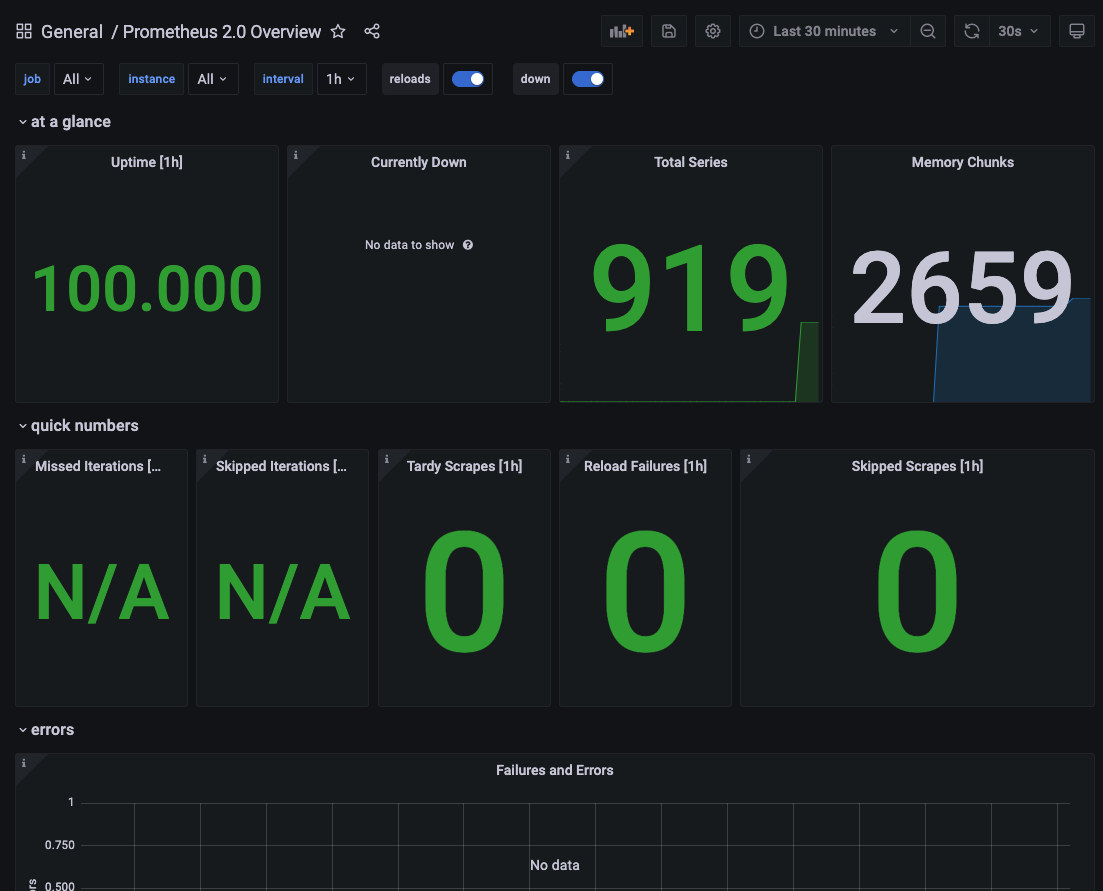Screen dimensions: 1103x891
Task: Collapse the quick numbers row
Action: (79, 425)
